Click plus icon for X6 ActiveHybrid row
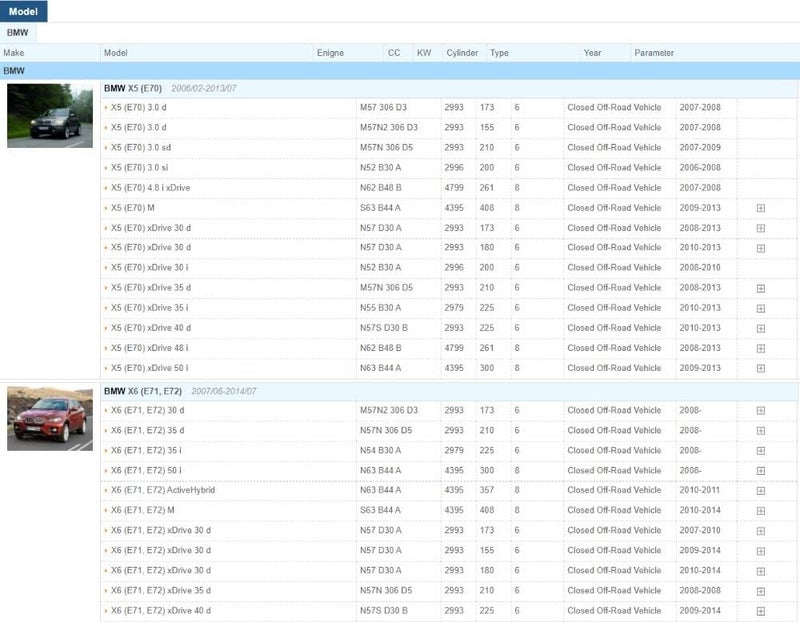Viewport: 800px width, 622px height. [760, 491]
